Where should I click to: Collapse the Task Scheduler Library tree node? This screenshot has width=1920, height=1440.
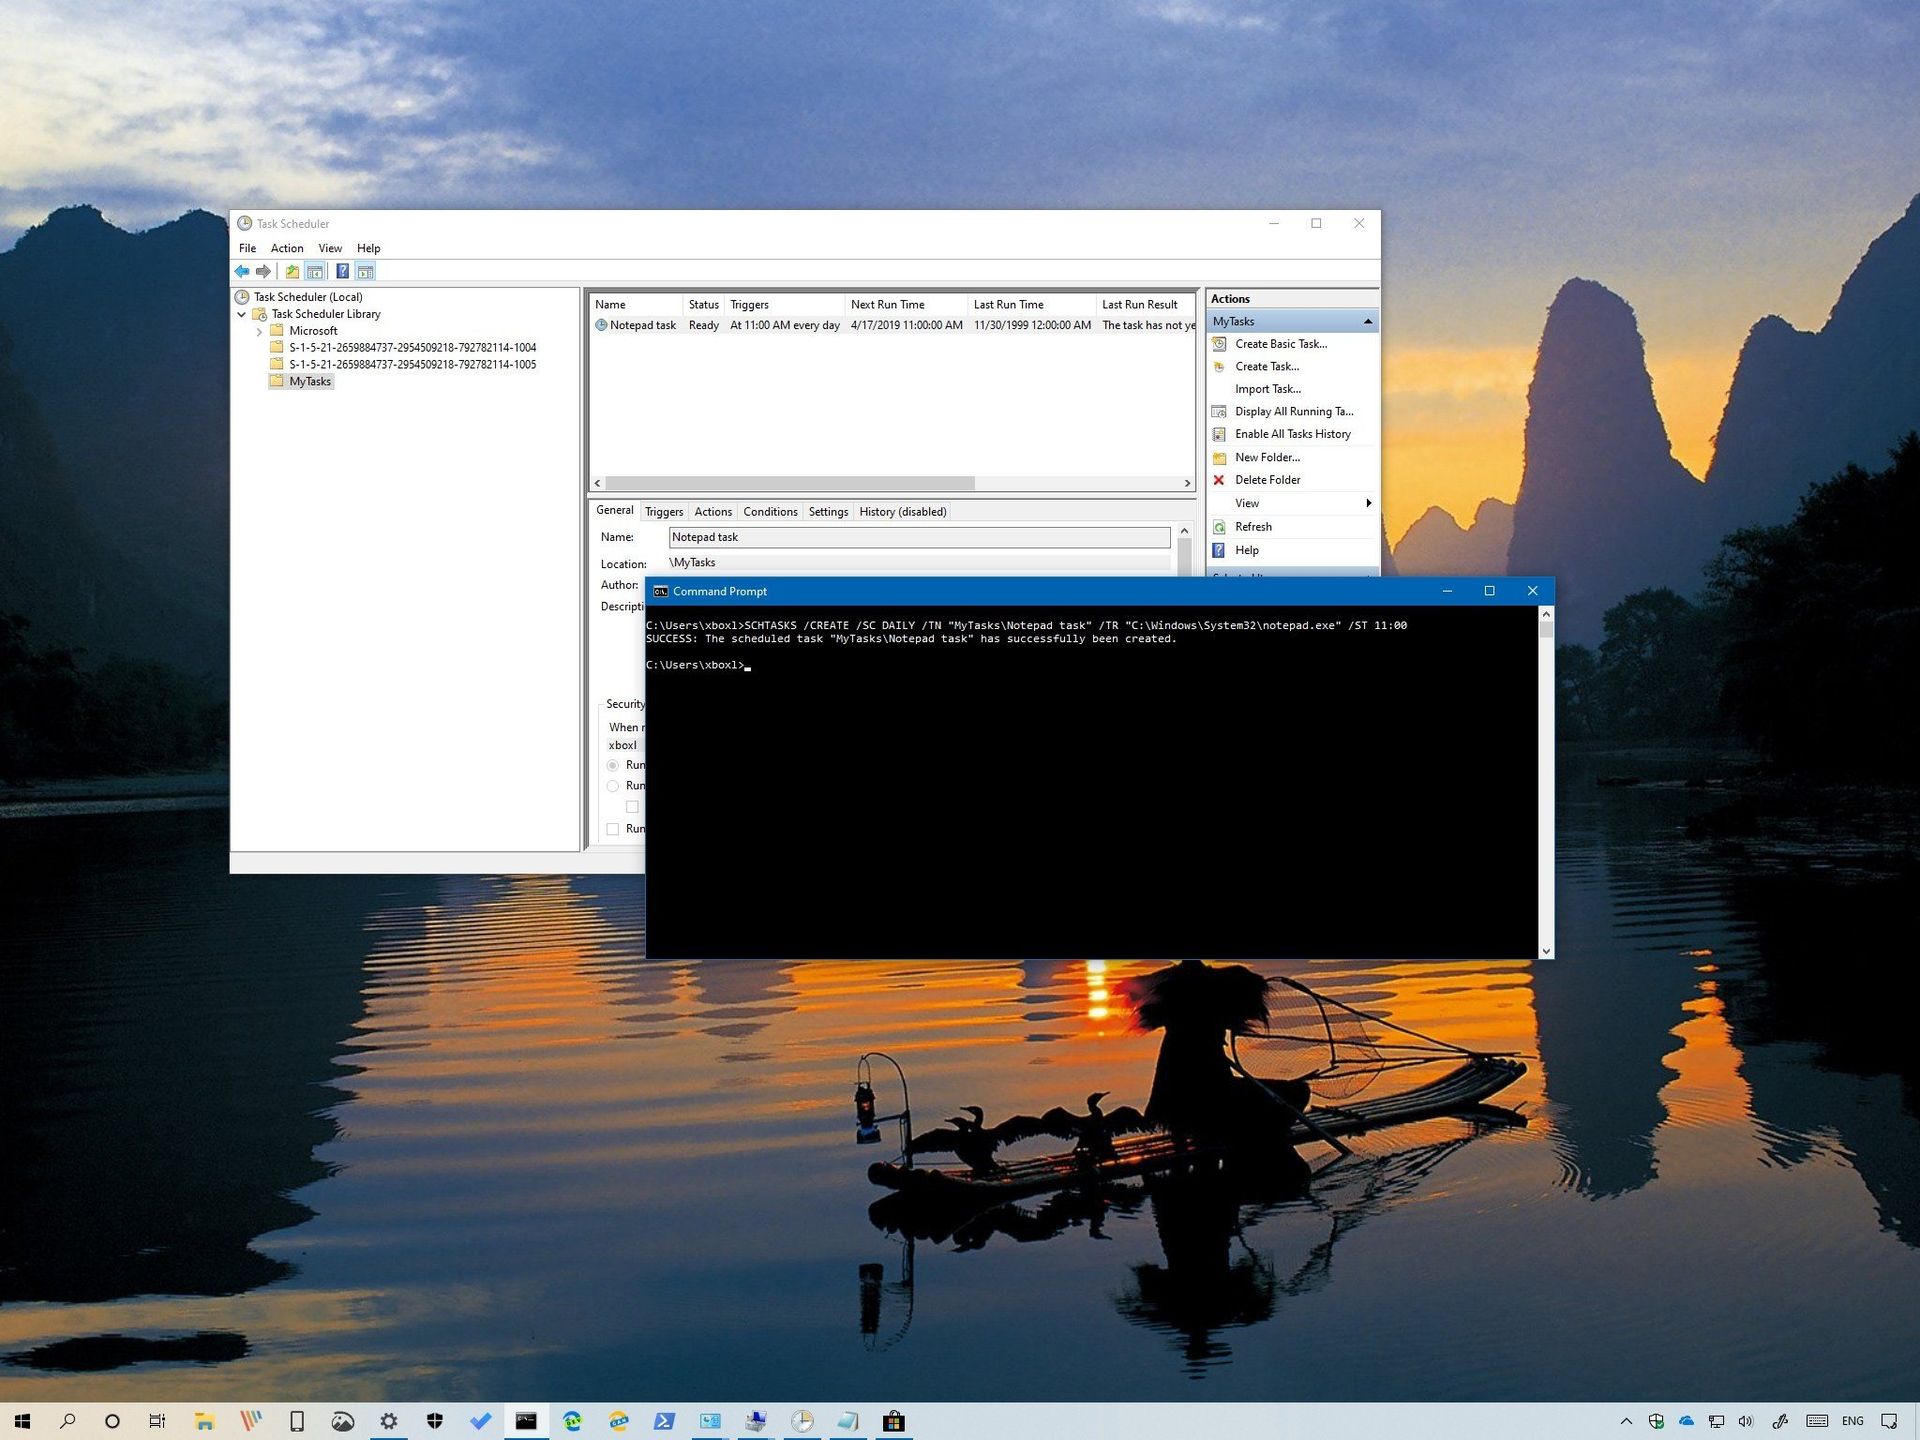(243, 313)
